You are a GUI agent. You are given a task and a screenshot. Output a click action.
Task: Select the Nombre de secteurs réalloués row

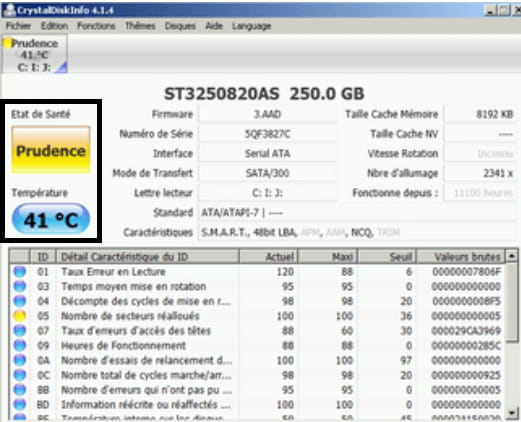[257, 315]
